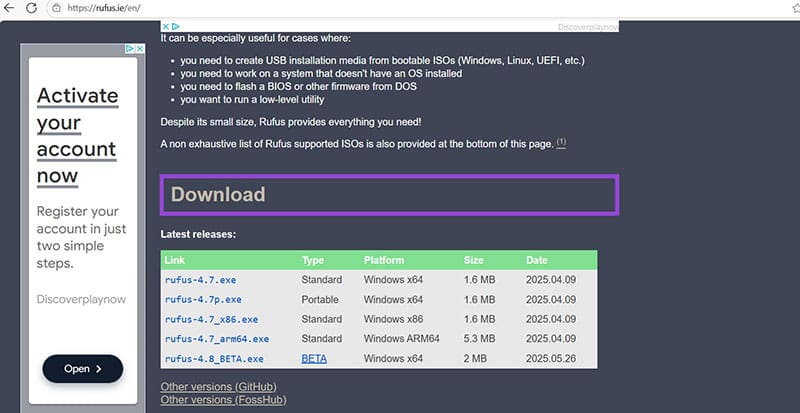
Task: Click Discoverplaynow text in sidebar ad
Action: click(81, 299)
